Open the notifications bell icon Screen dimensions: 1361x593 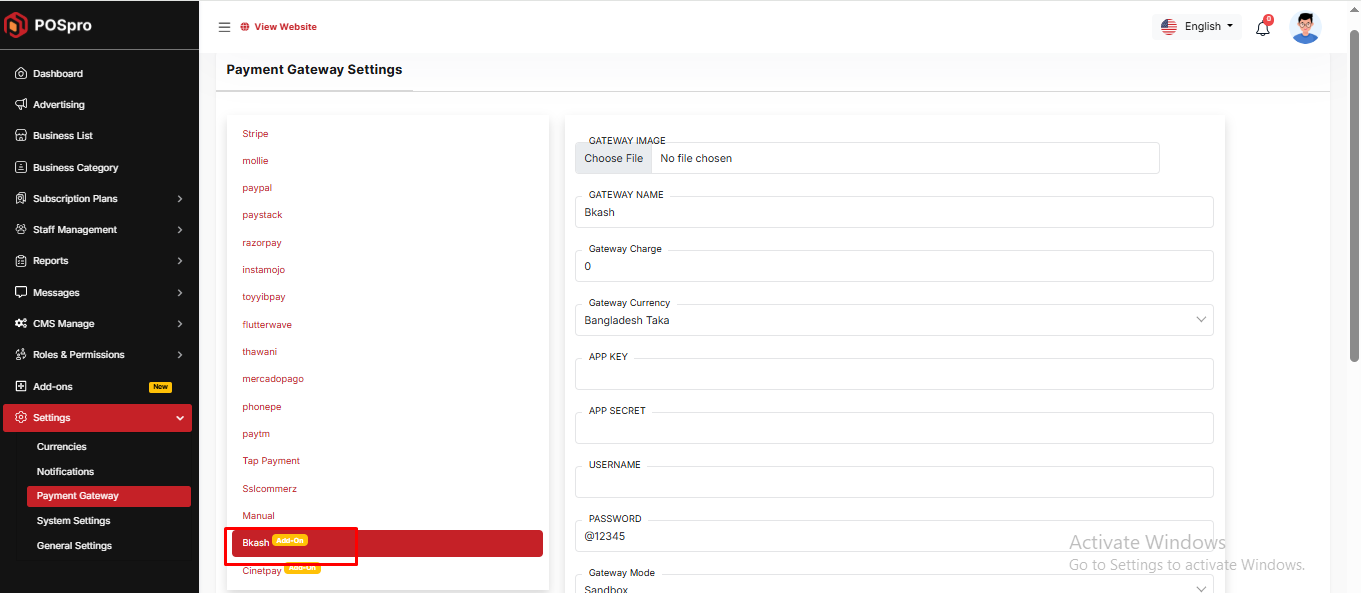point(1263,28)
